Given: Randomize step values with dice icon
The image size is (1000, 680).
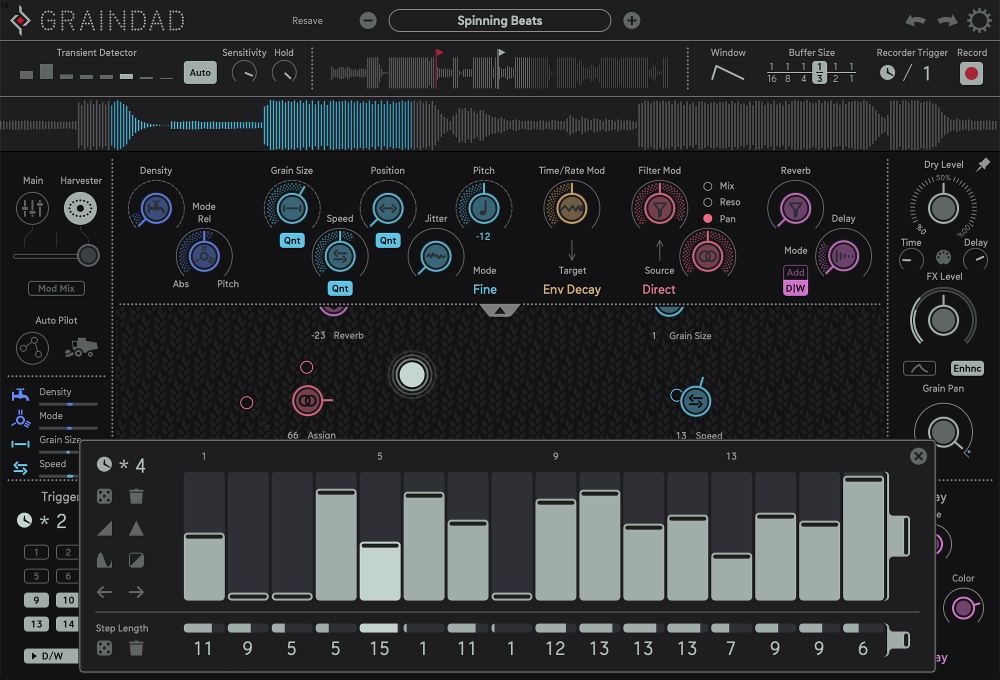Looking at the screenshot, I should tap(105, 496).
